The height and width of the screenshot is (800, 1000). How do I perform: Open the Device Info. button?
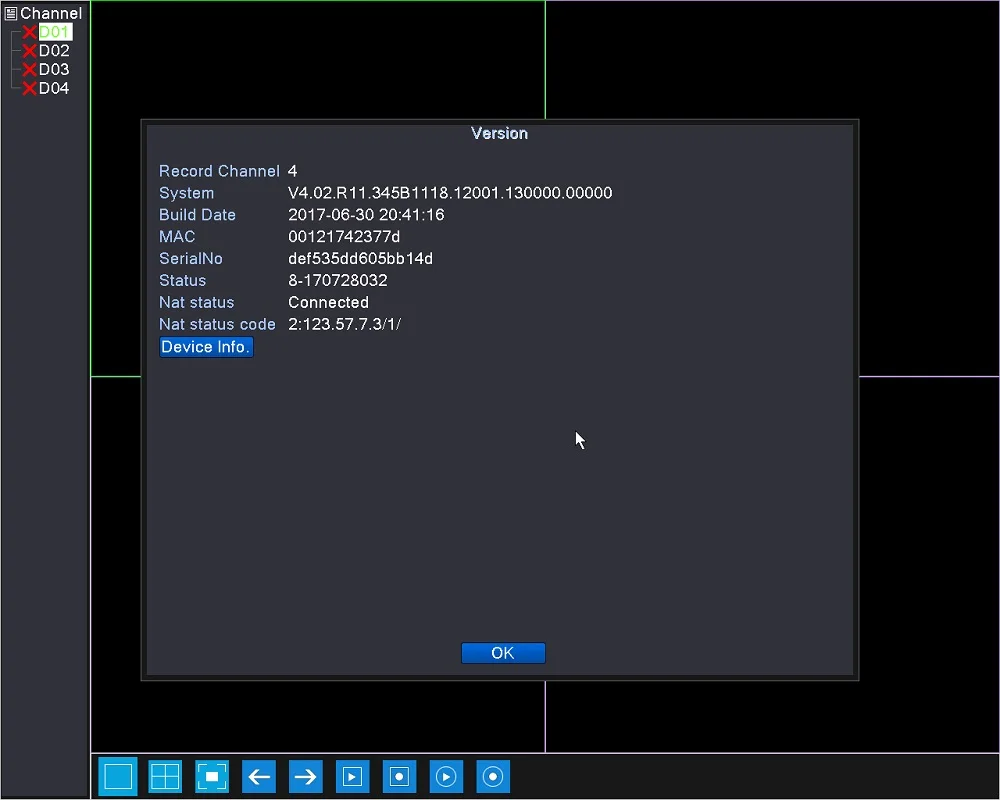coord(206,347)
